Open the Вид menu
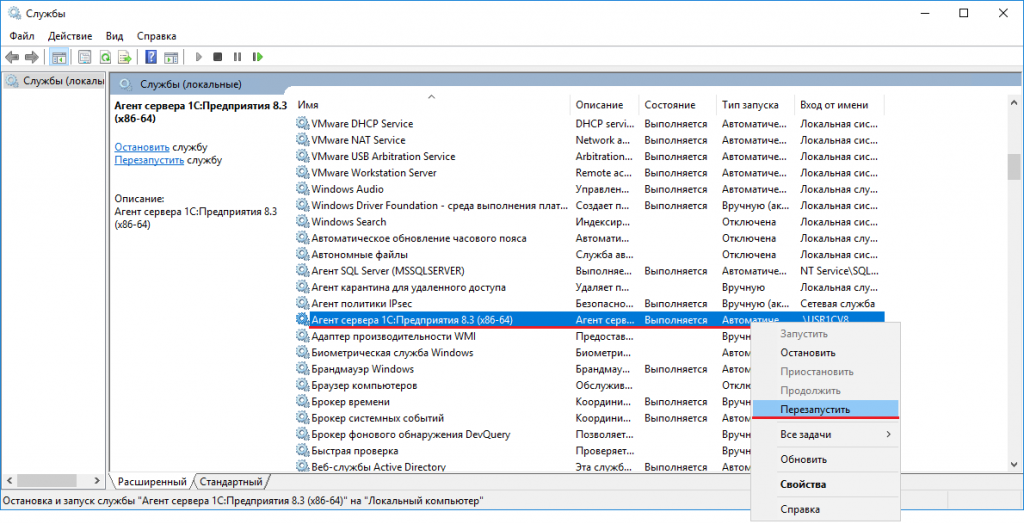Screen dimensions: 1024x524 pyautogui.click(x=114, y=36)
